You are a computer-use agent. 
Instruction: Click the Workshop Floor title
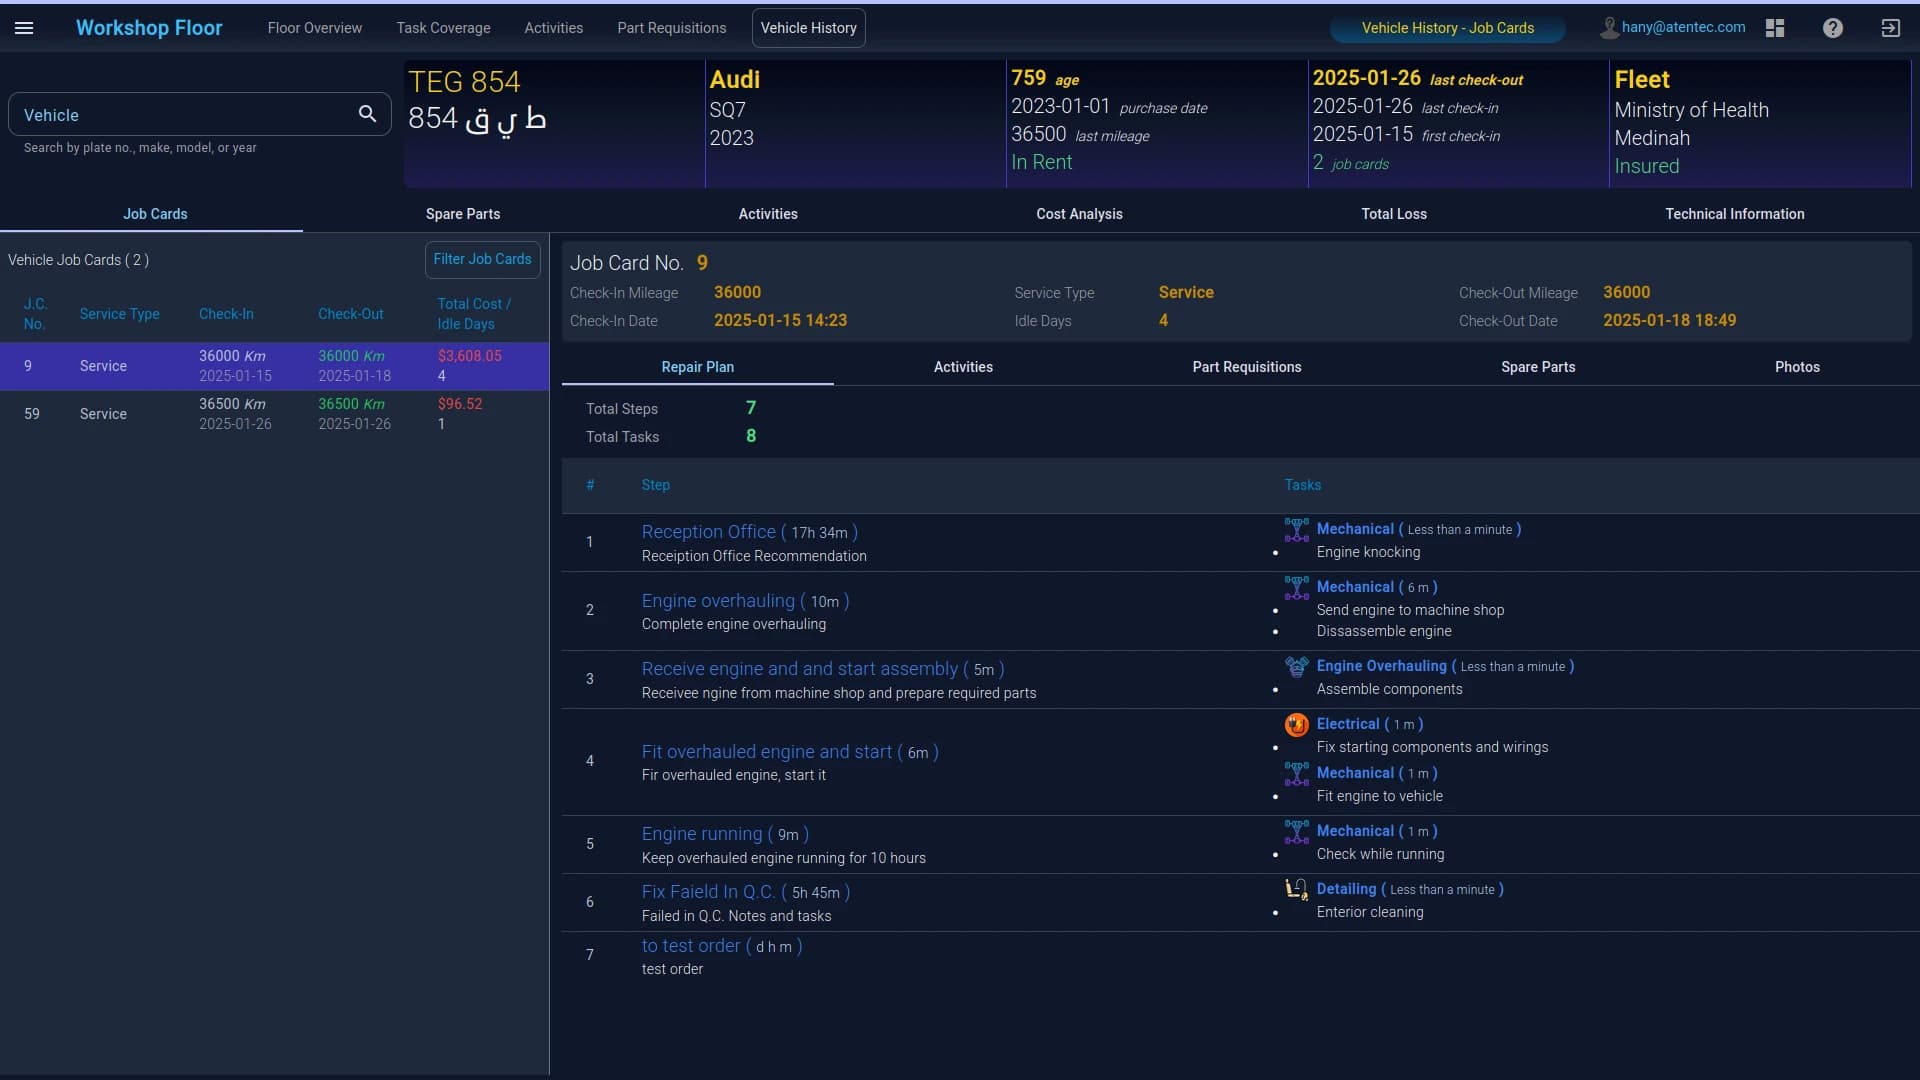tap(149, 28)
